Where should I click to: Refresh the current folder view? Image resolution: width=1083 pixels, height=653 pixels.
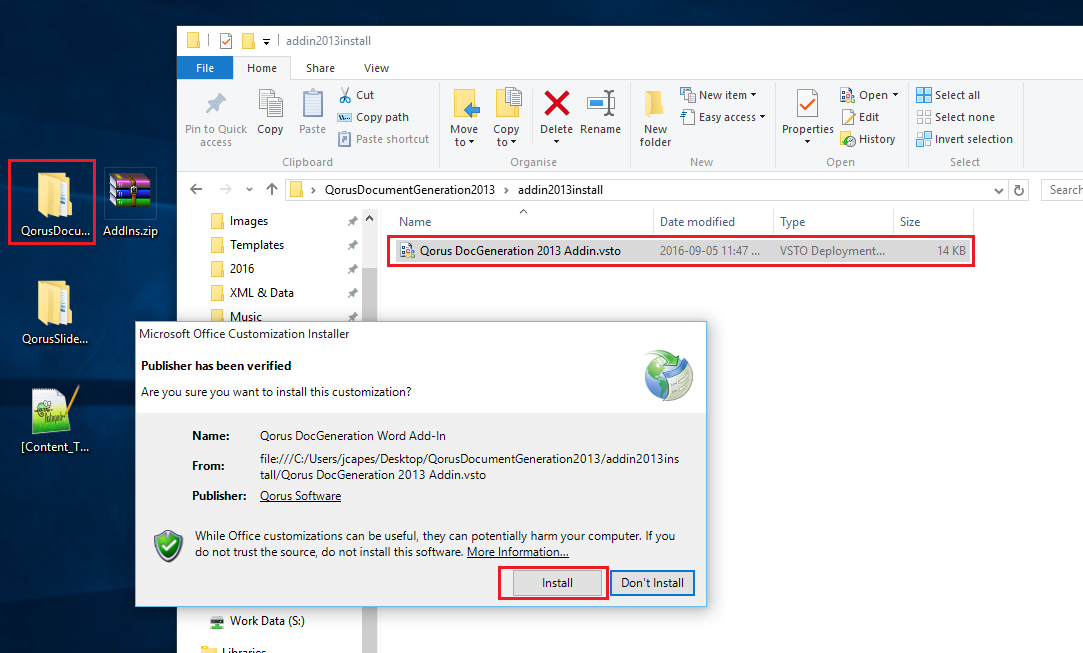point(1019,190)
